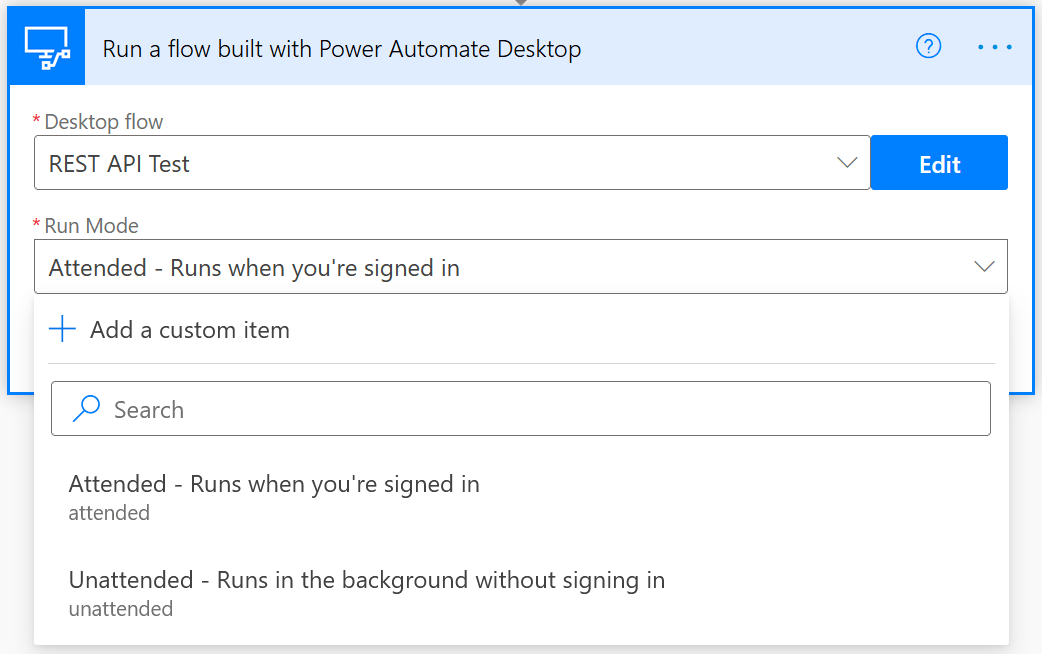Open the three-dot more options menu
Screen dimensions: 1042x654
(x=995, y=47)
